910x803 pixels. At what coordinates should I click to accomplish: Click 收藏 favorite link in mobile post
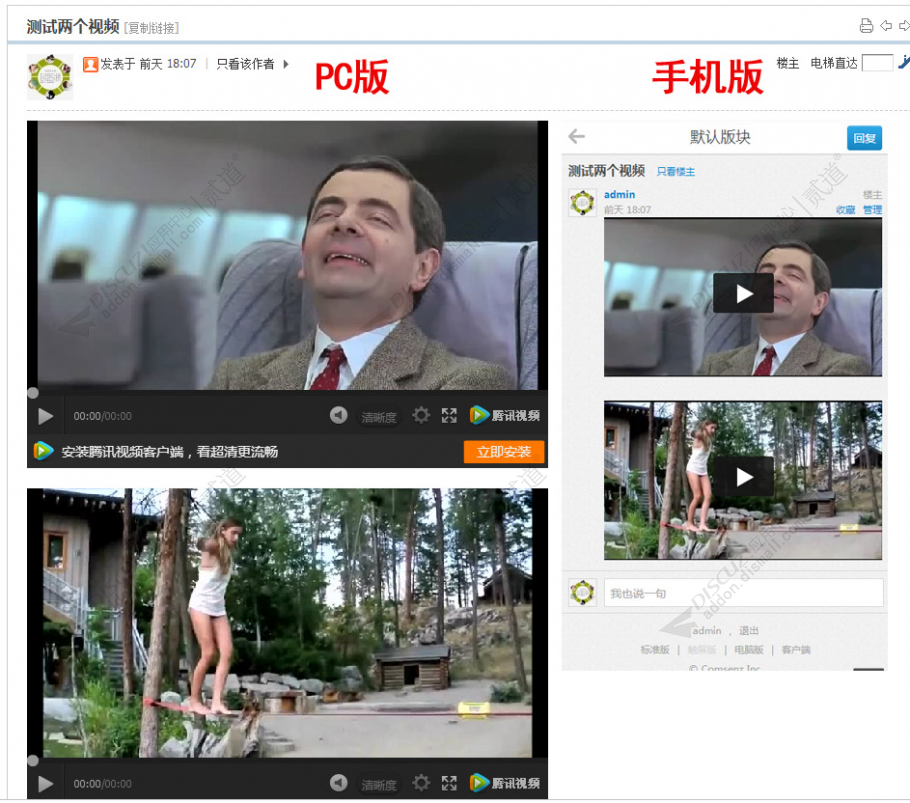click(x=846, y=210)
